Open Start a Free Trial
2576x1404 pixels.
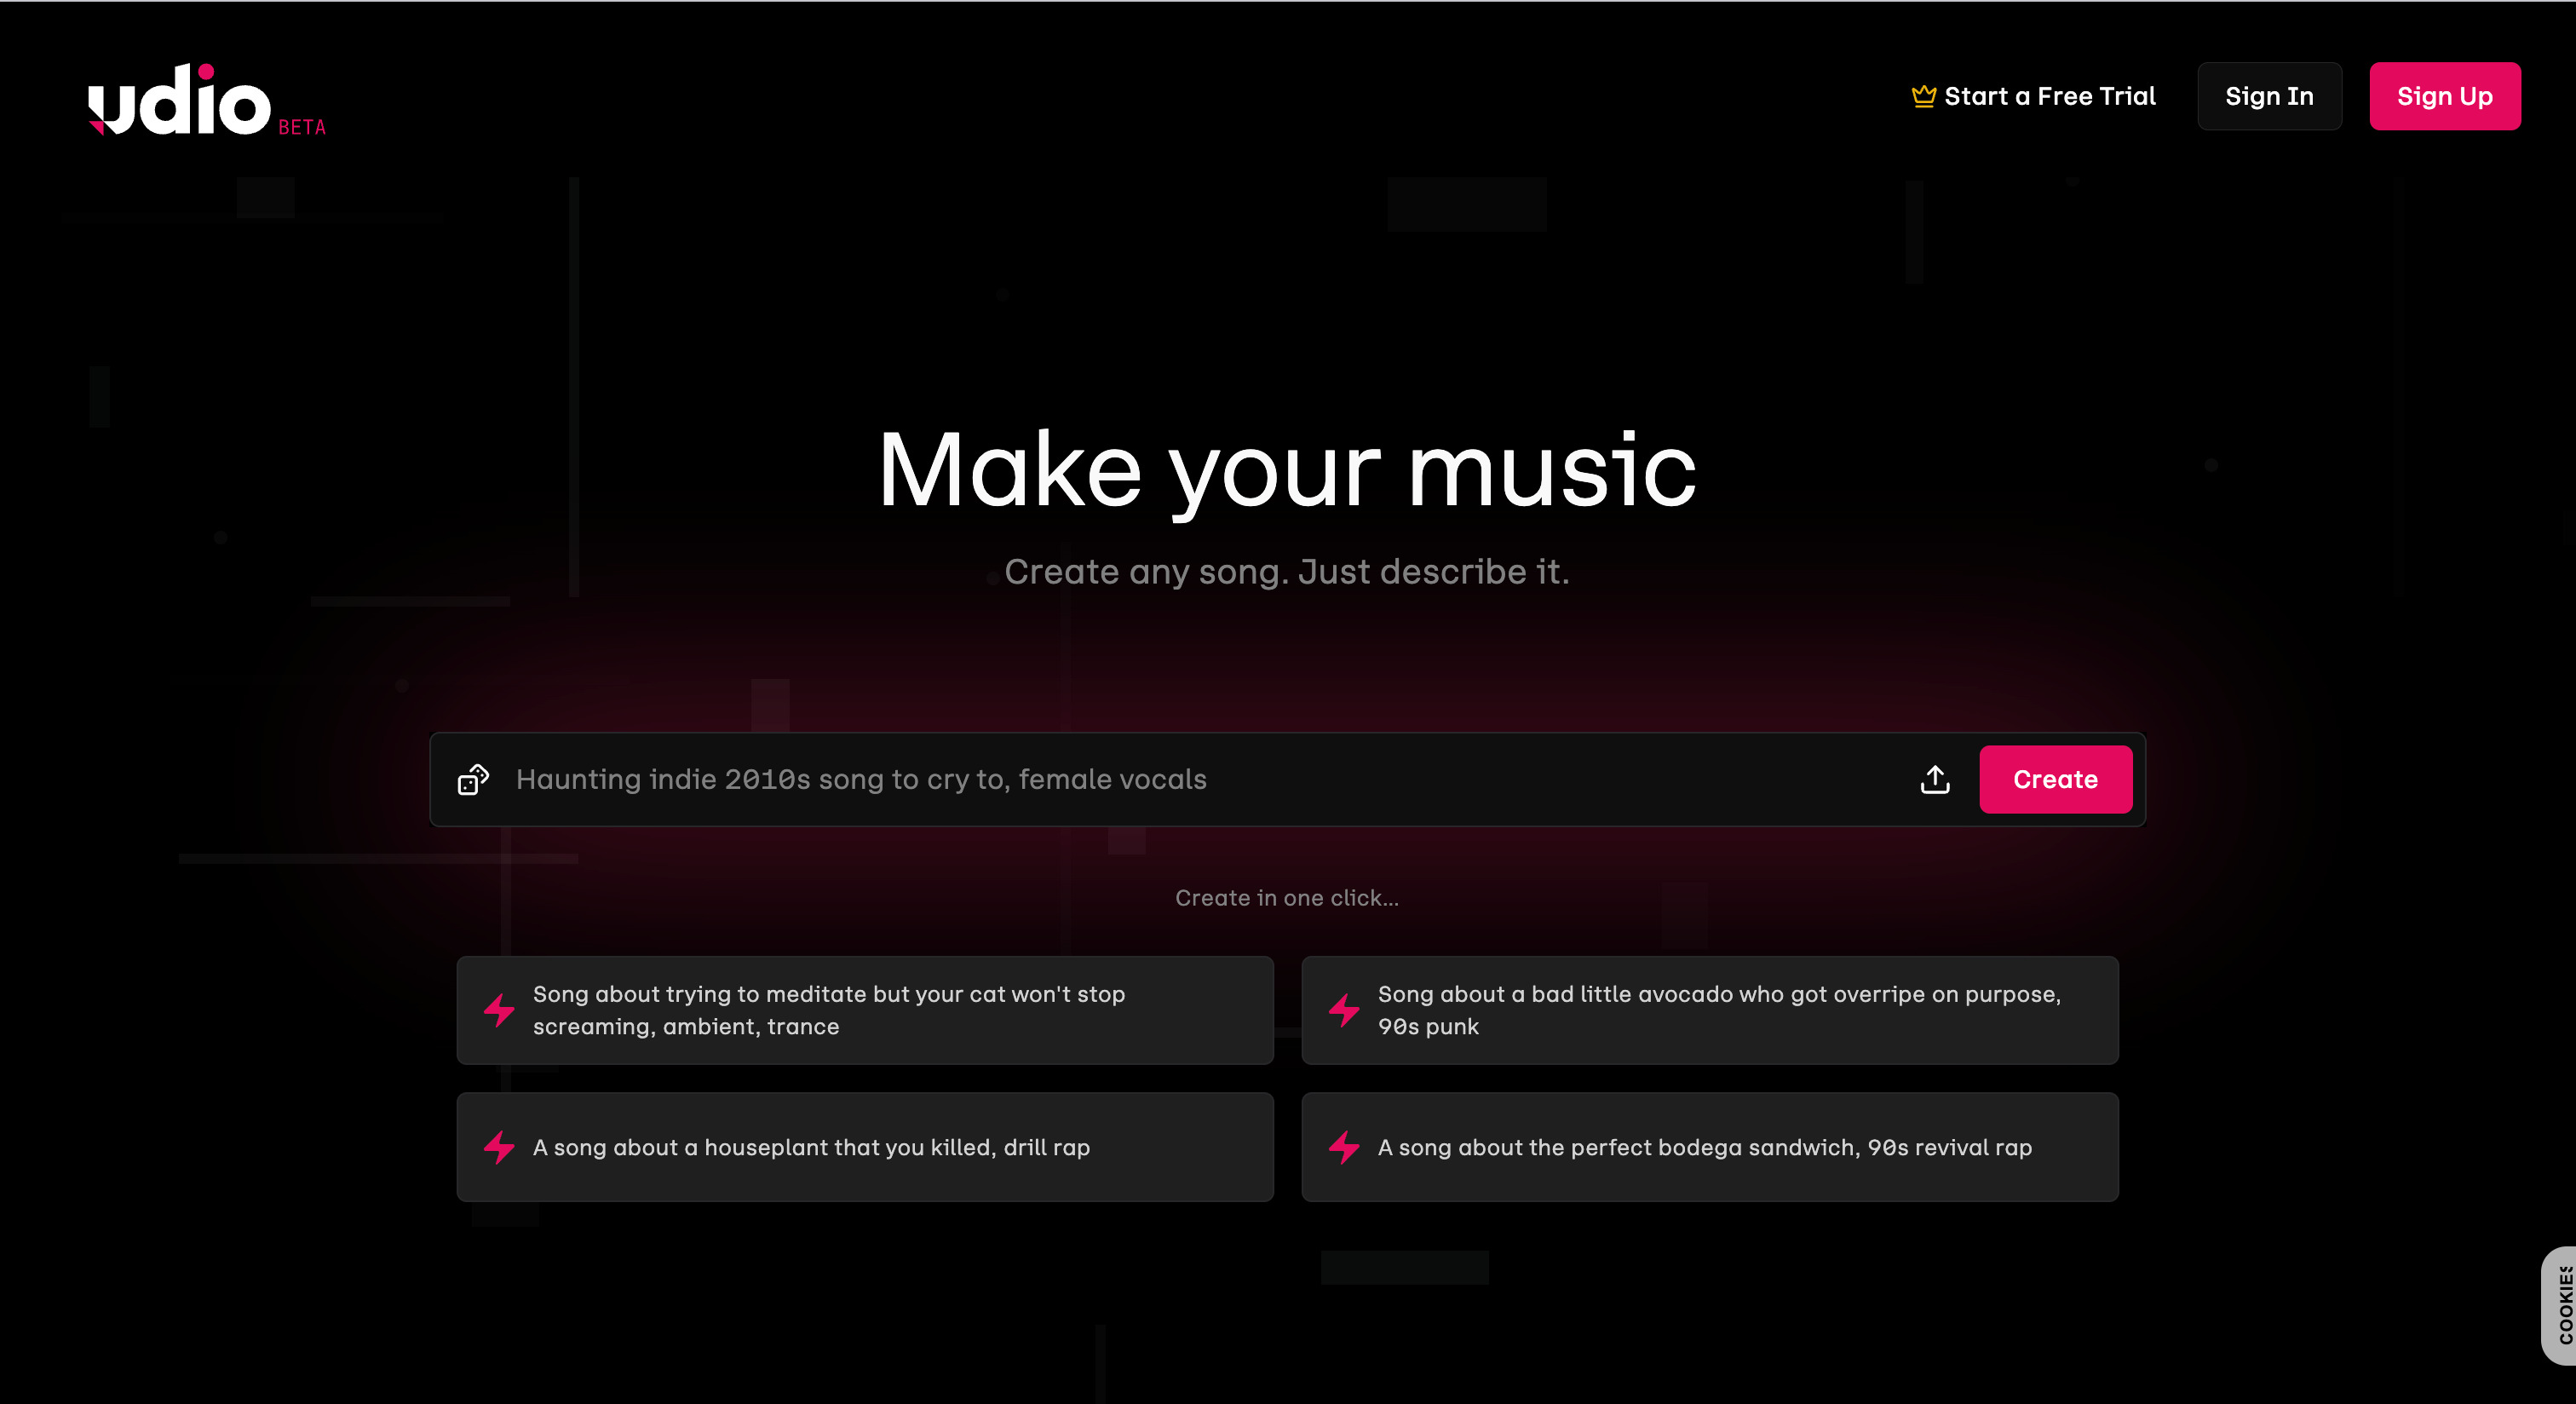click(2050, 96)
